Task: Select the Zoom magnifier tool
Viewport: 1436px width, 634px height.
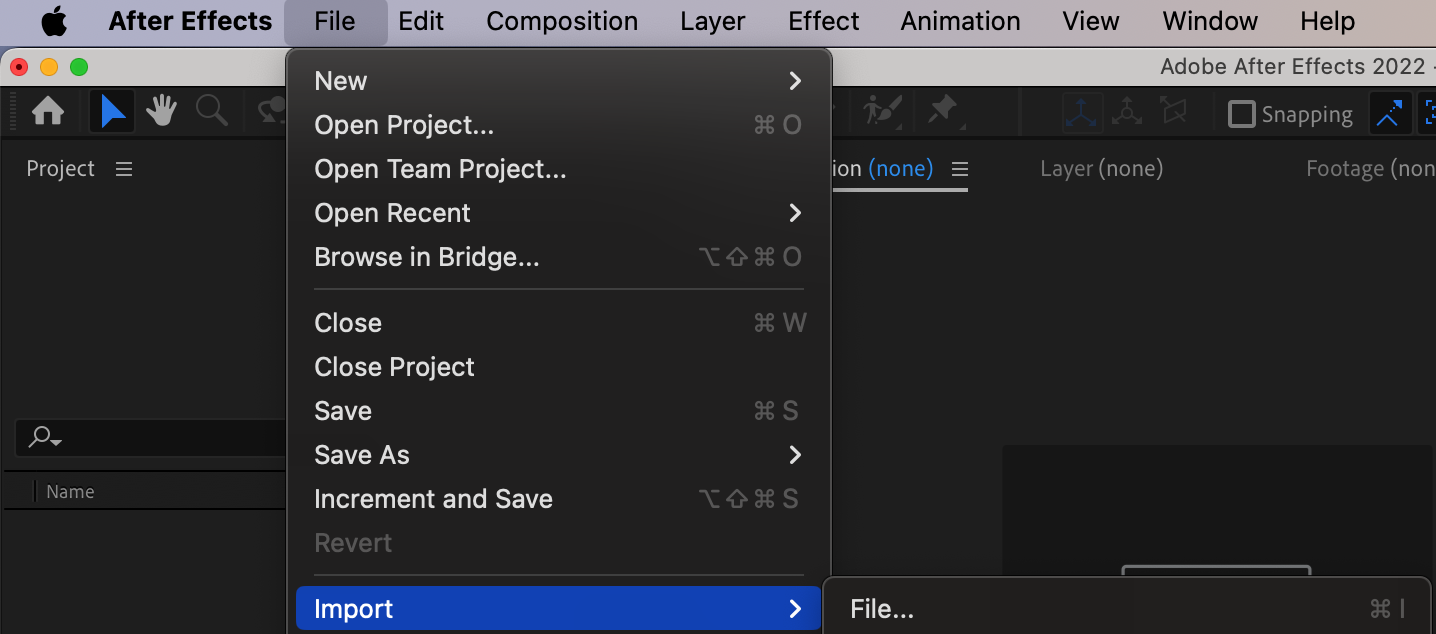Action: point(211,112)
